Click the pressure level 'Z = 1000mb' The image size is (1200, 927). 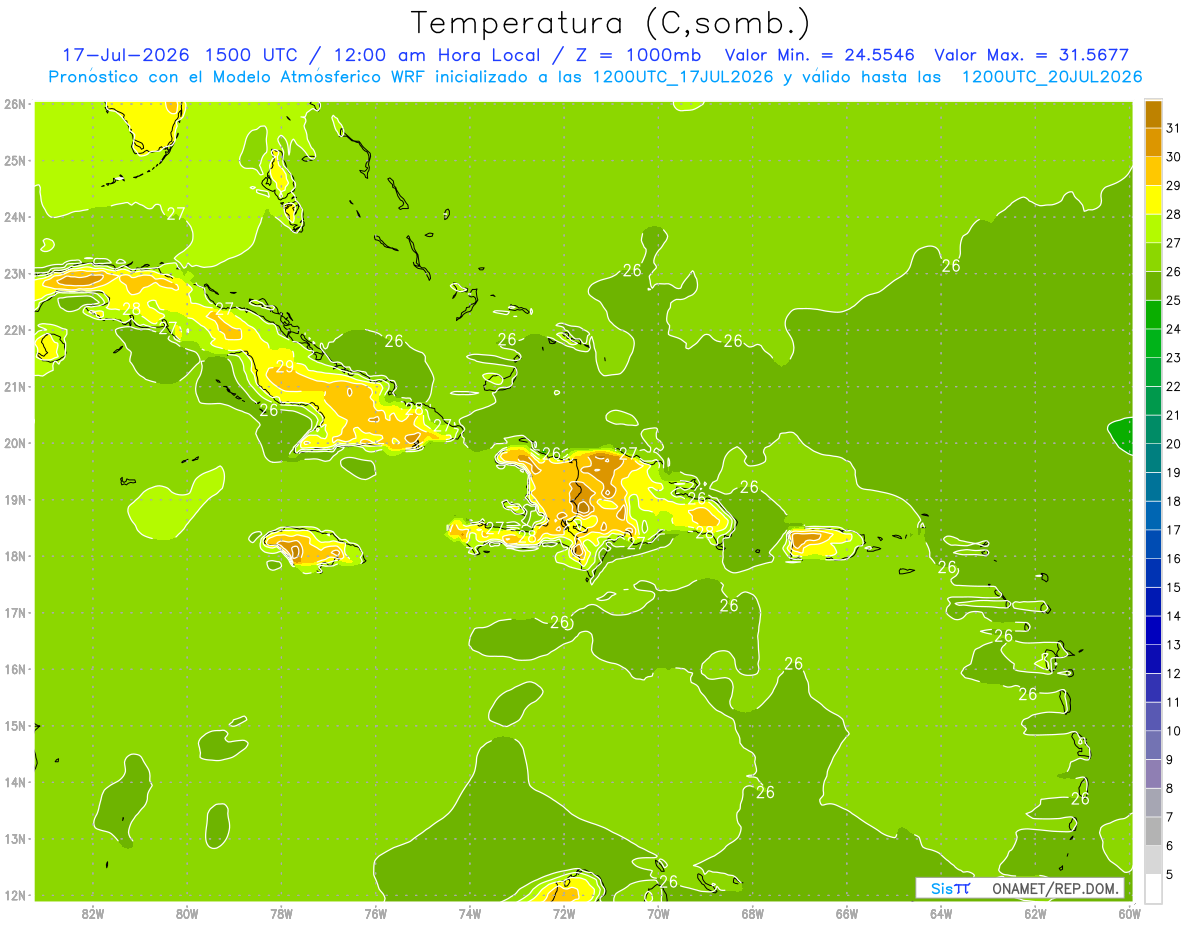(632, 55)
